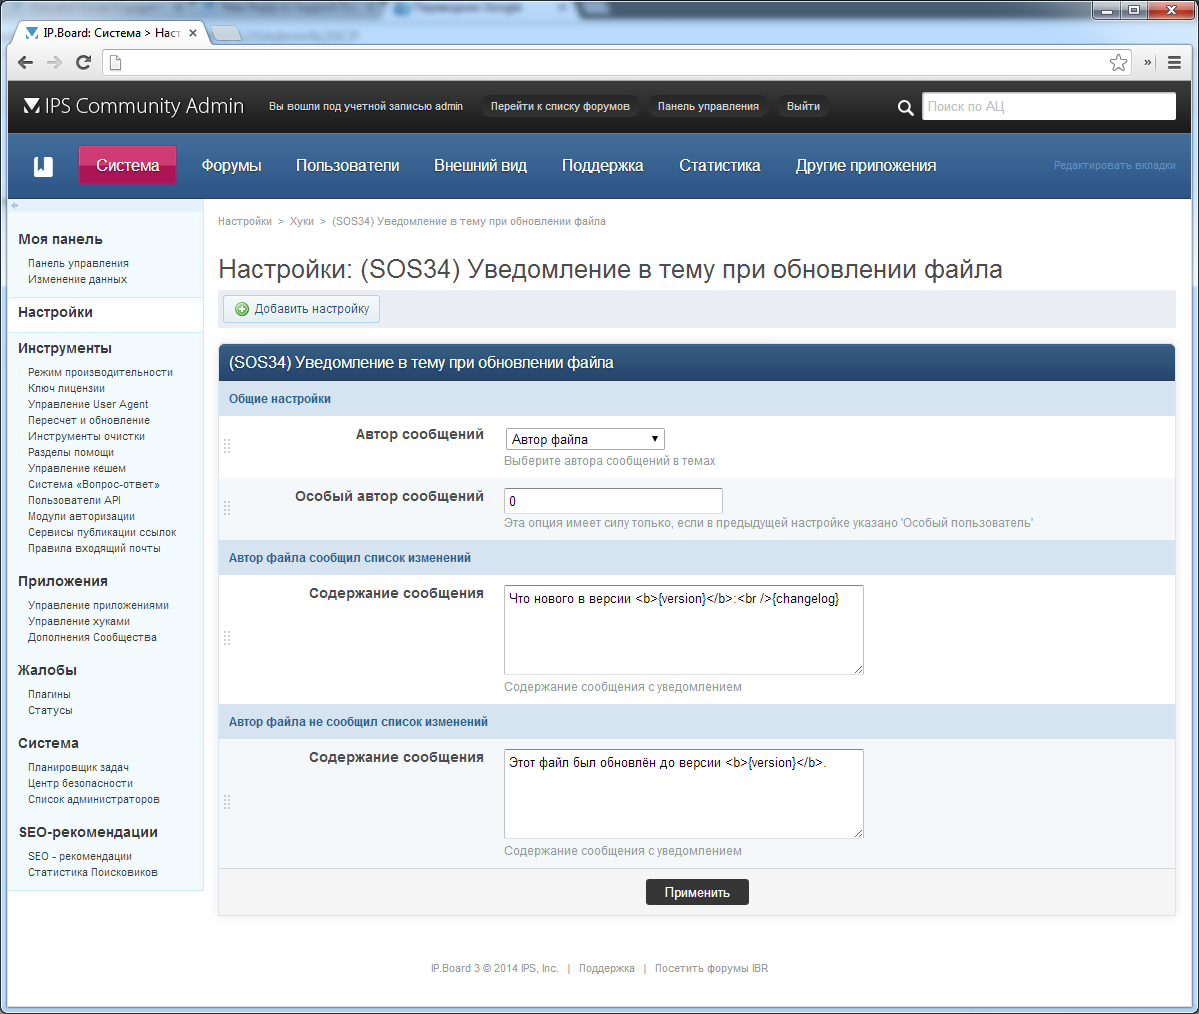Viewport: 1199px width, 1014px height.
Task: Click the Особый автор сообщений input field
Action: [x=613, y=501]
